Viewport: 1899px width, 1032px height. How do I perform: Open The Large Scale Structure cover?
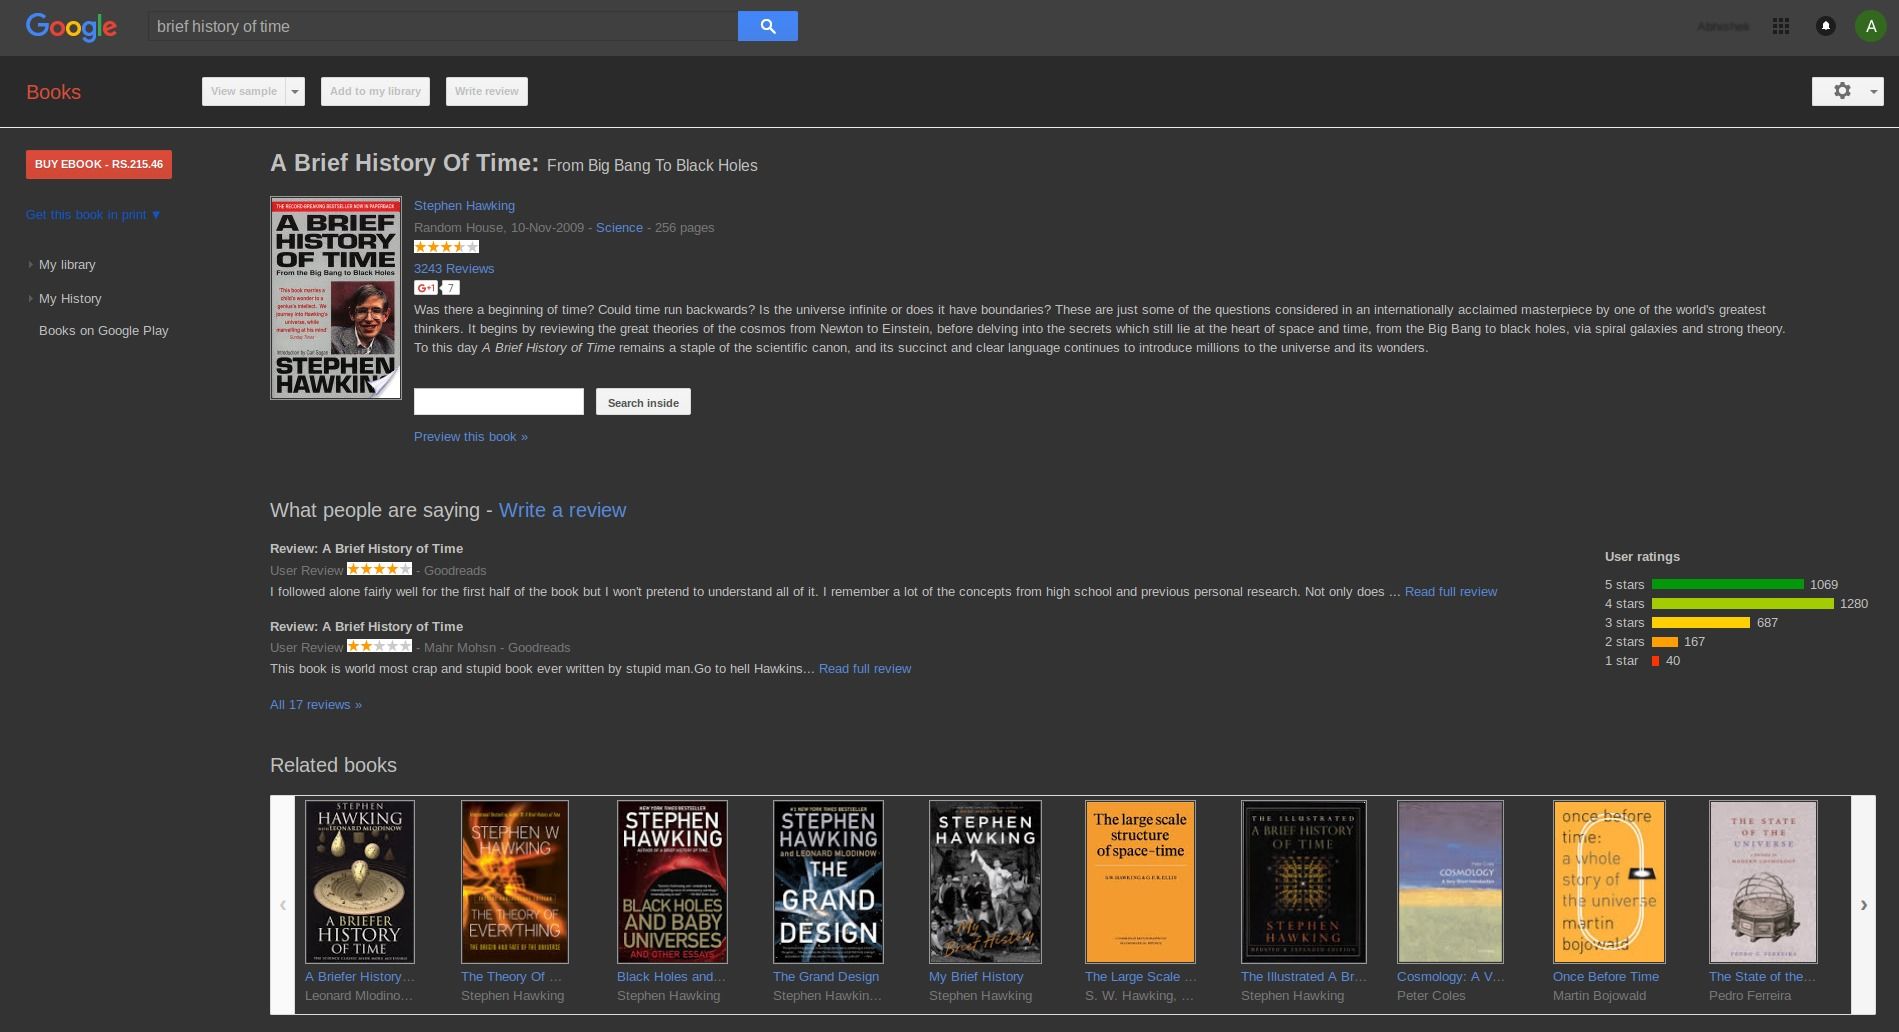tap(1139, 881)
